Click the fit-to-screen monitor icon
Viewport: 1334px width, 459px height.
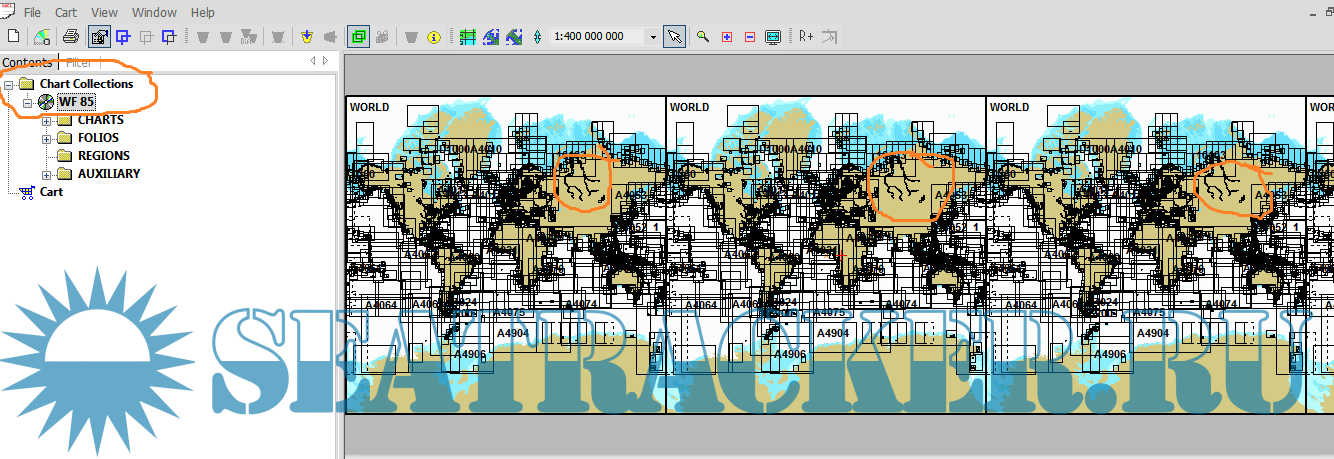pos(773,37)
